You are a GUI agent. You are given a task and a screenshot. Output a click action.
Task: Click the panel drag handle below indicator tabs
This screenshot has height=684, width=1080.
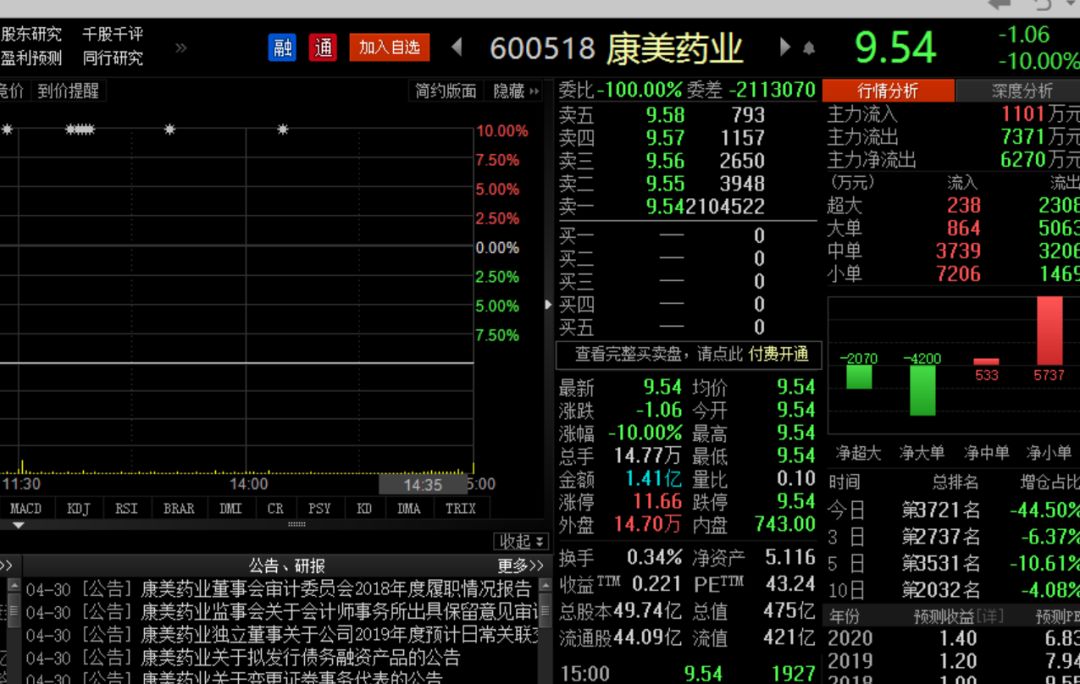click(296, 525)
